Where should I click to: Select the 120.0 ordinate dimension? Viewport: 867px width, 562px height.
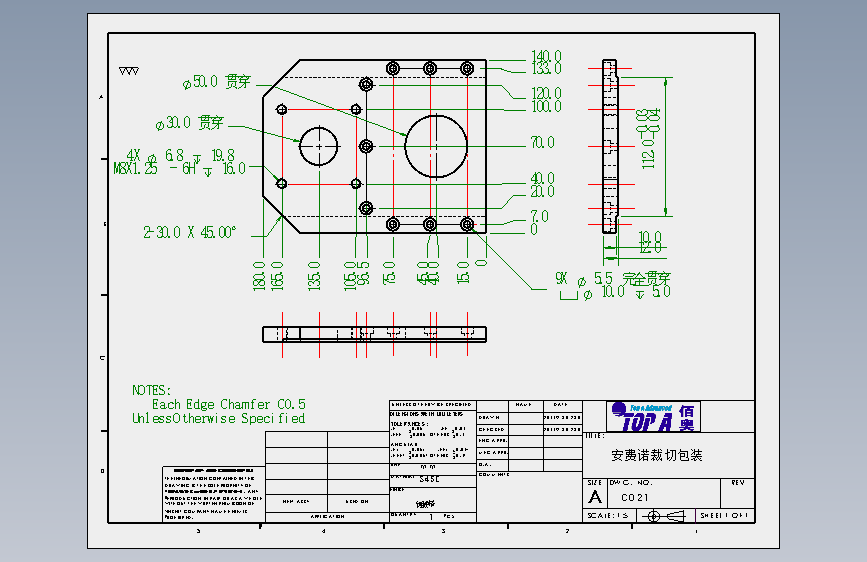pos(546,93)
